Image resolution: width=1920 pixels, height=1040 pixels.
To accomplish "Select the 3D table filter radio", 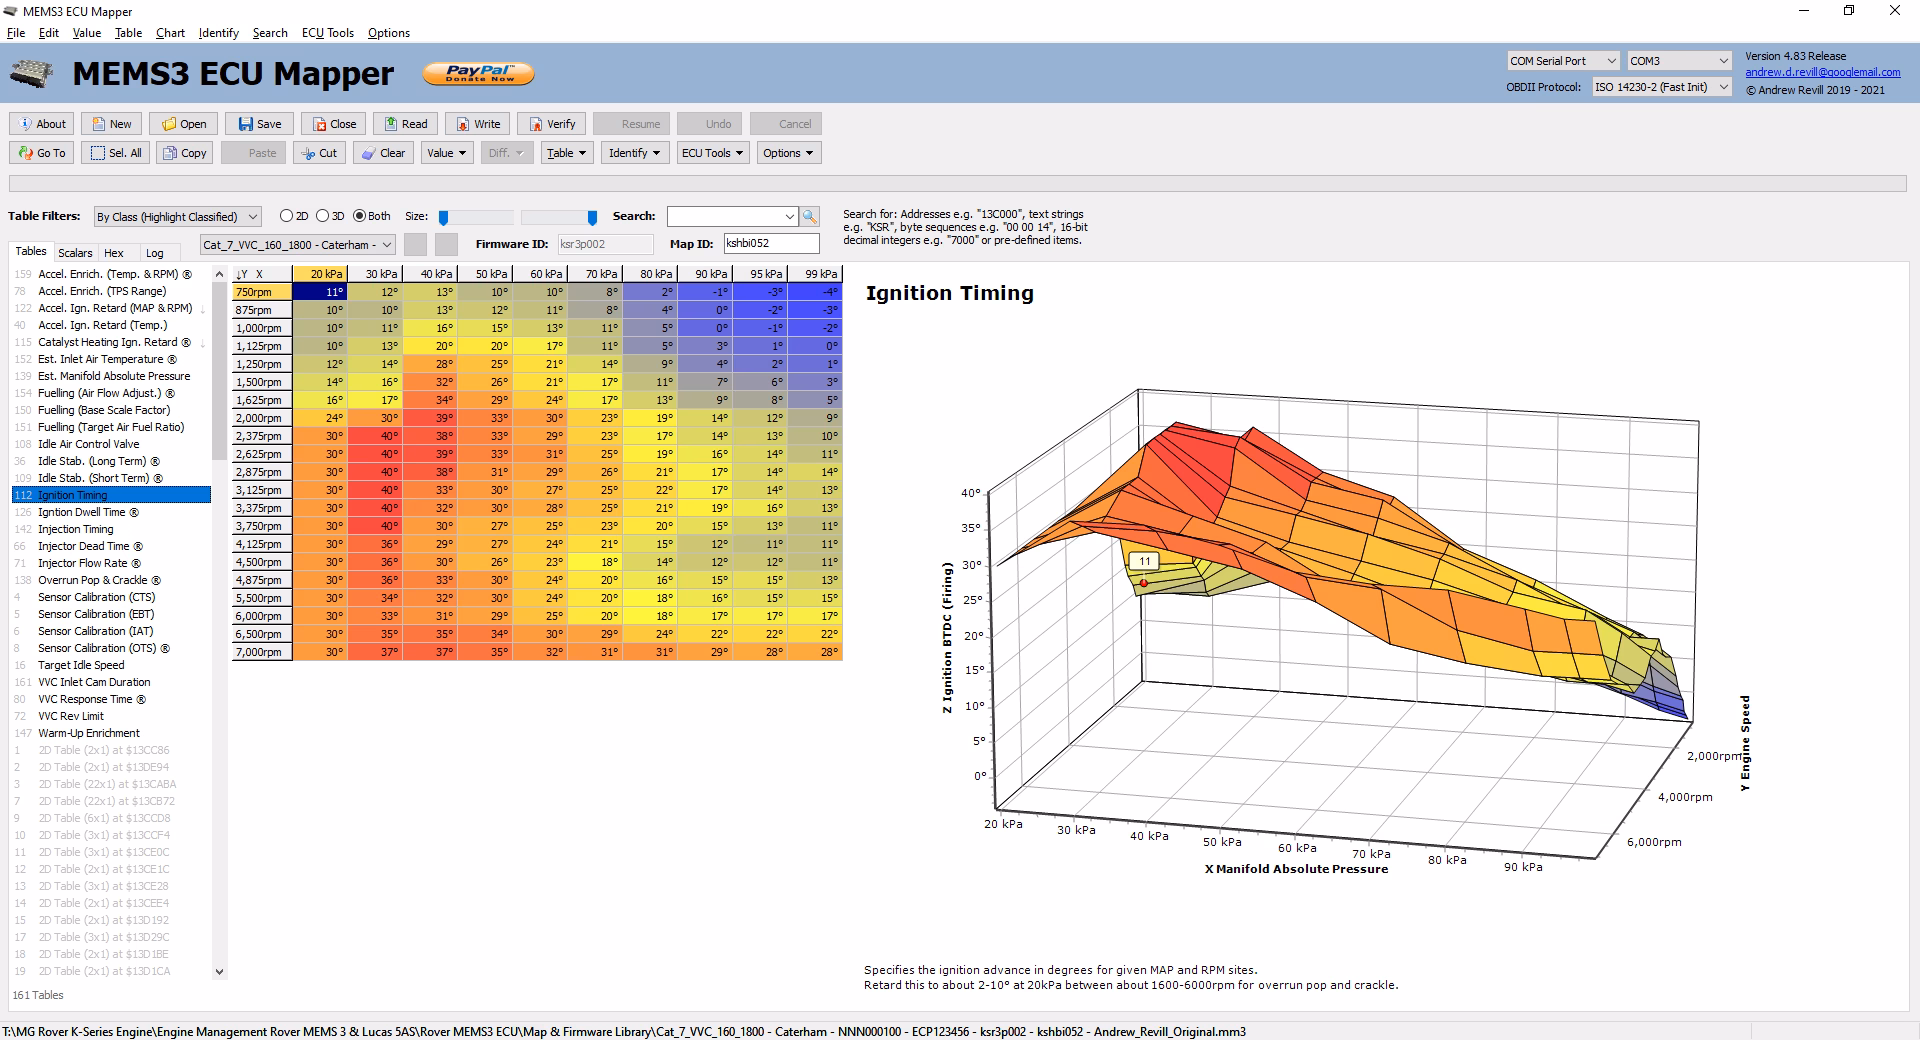I will coord(322,216).
